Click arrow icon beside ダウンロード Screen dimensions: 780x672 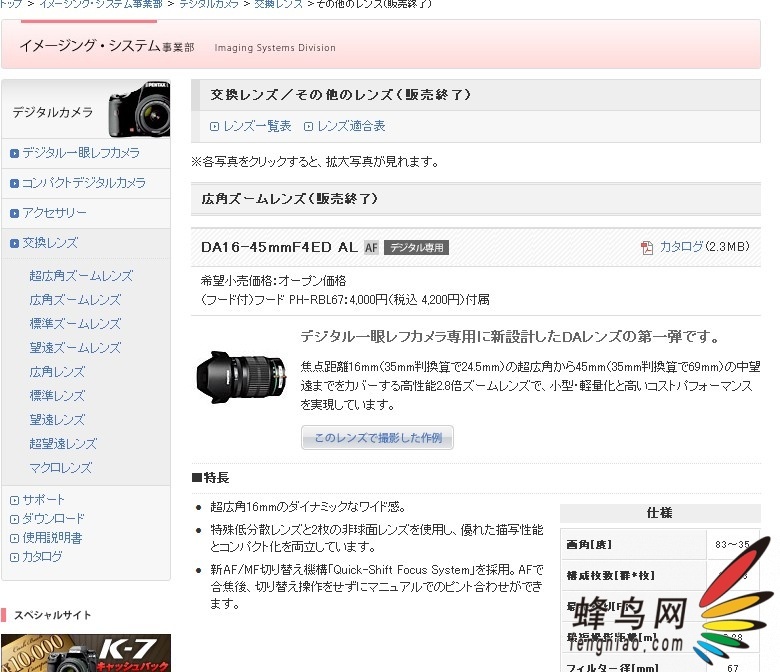coord(14,519)
